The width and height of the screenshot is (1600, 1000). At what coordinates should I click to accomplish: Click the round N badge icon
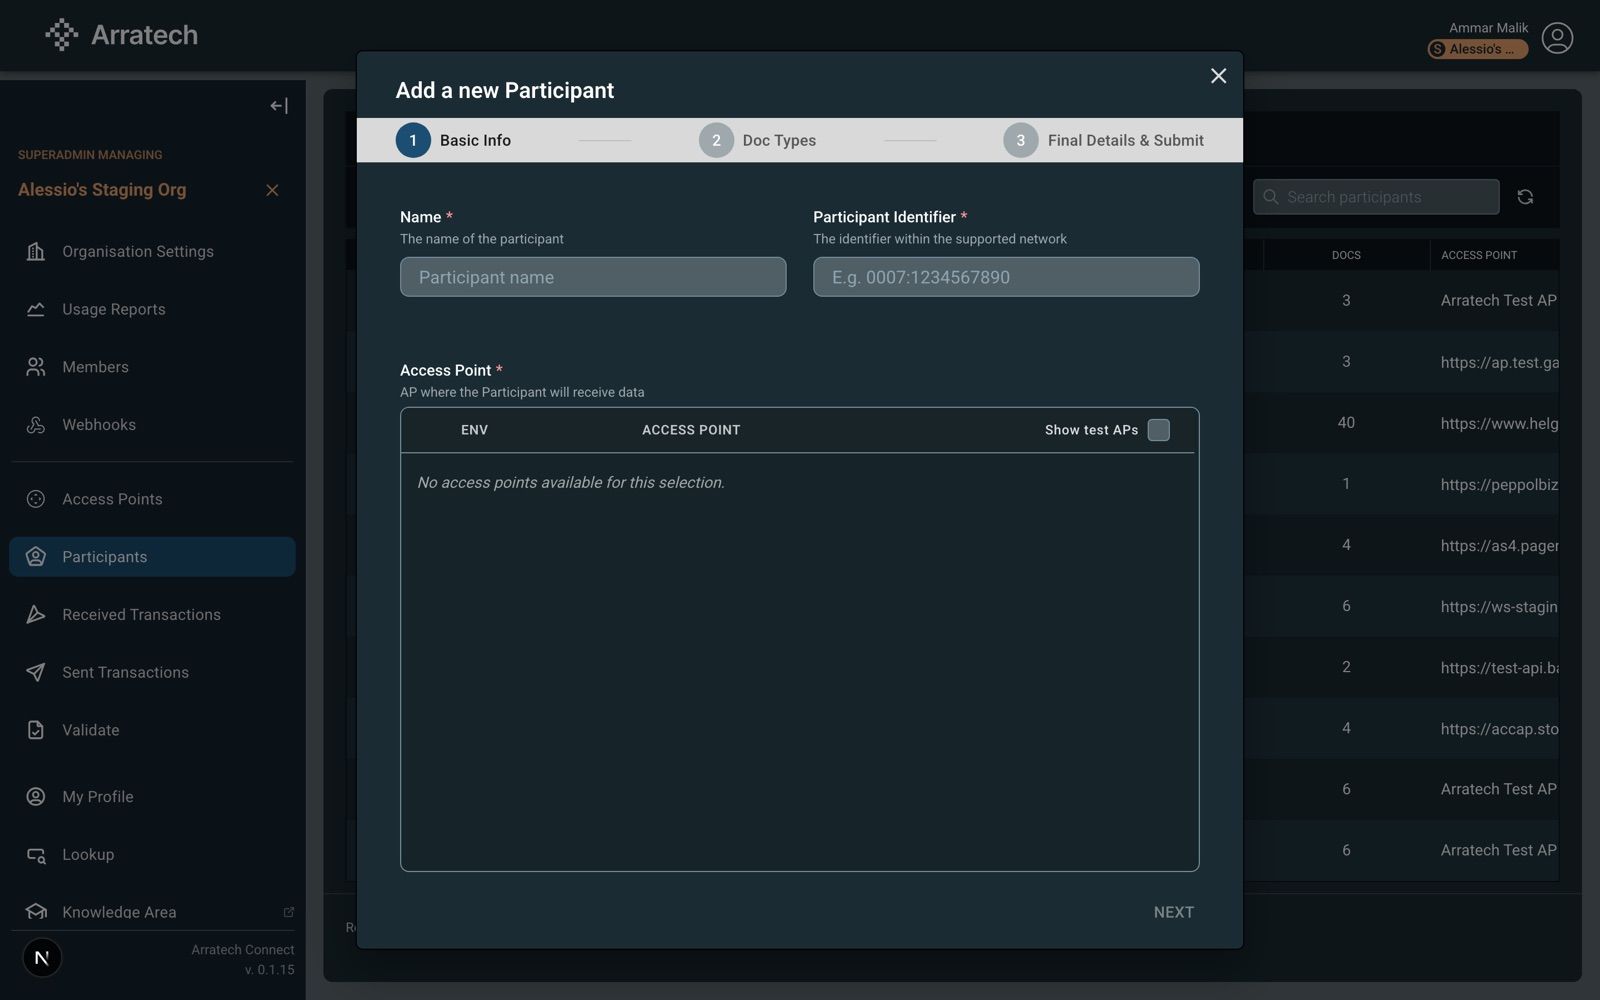(42, 958)
